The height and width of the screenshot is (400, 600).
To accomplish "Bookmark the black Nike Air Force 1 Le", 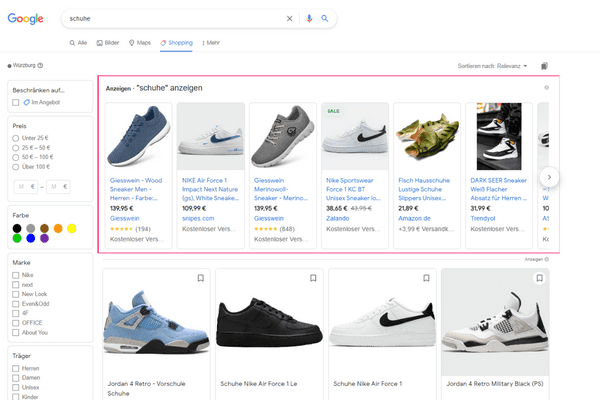I will (x=313, y=278).
